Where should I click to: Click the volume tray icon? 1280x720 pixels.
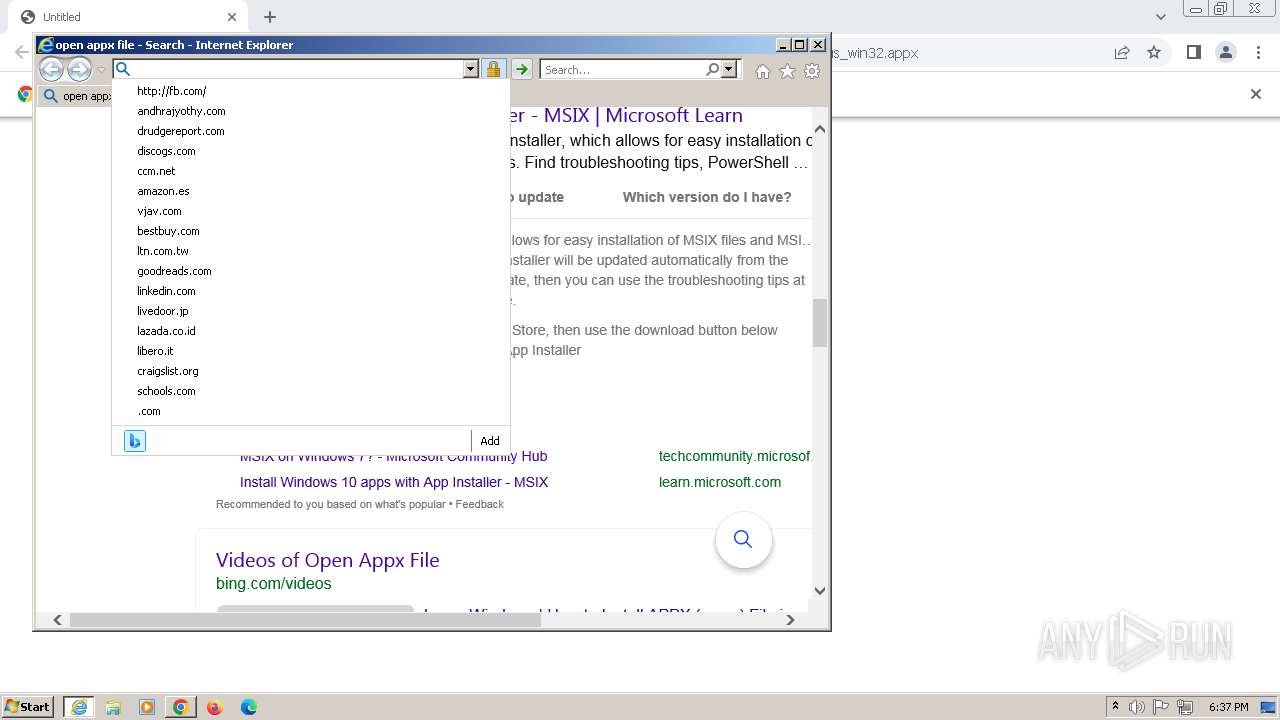[x=1136, y=707]
